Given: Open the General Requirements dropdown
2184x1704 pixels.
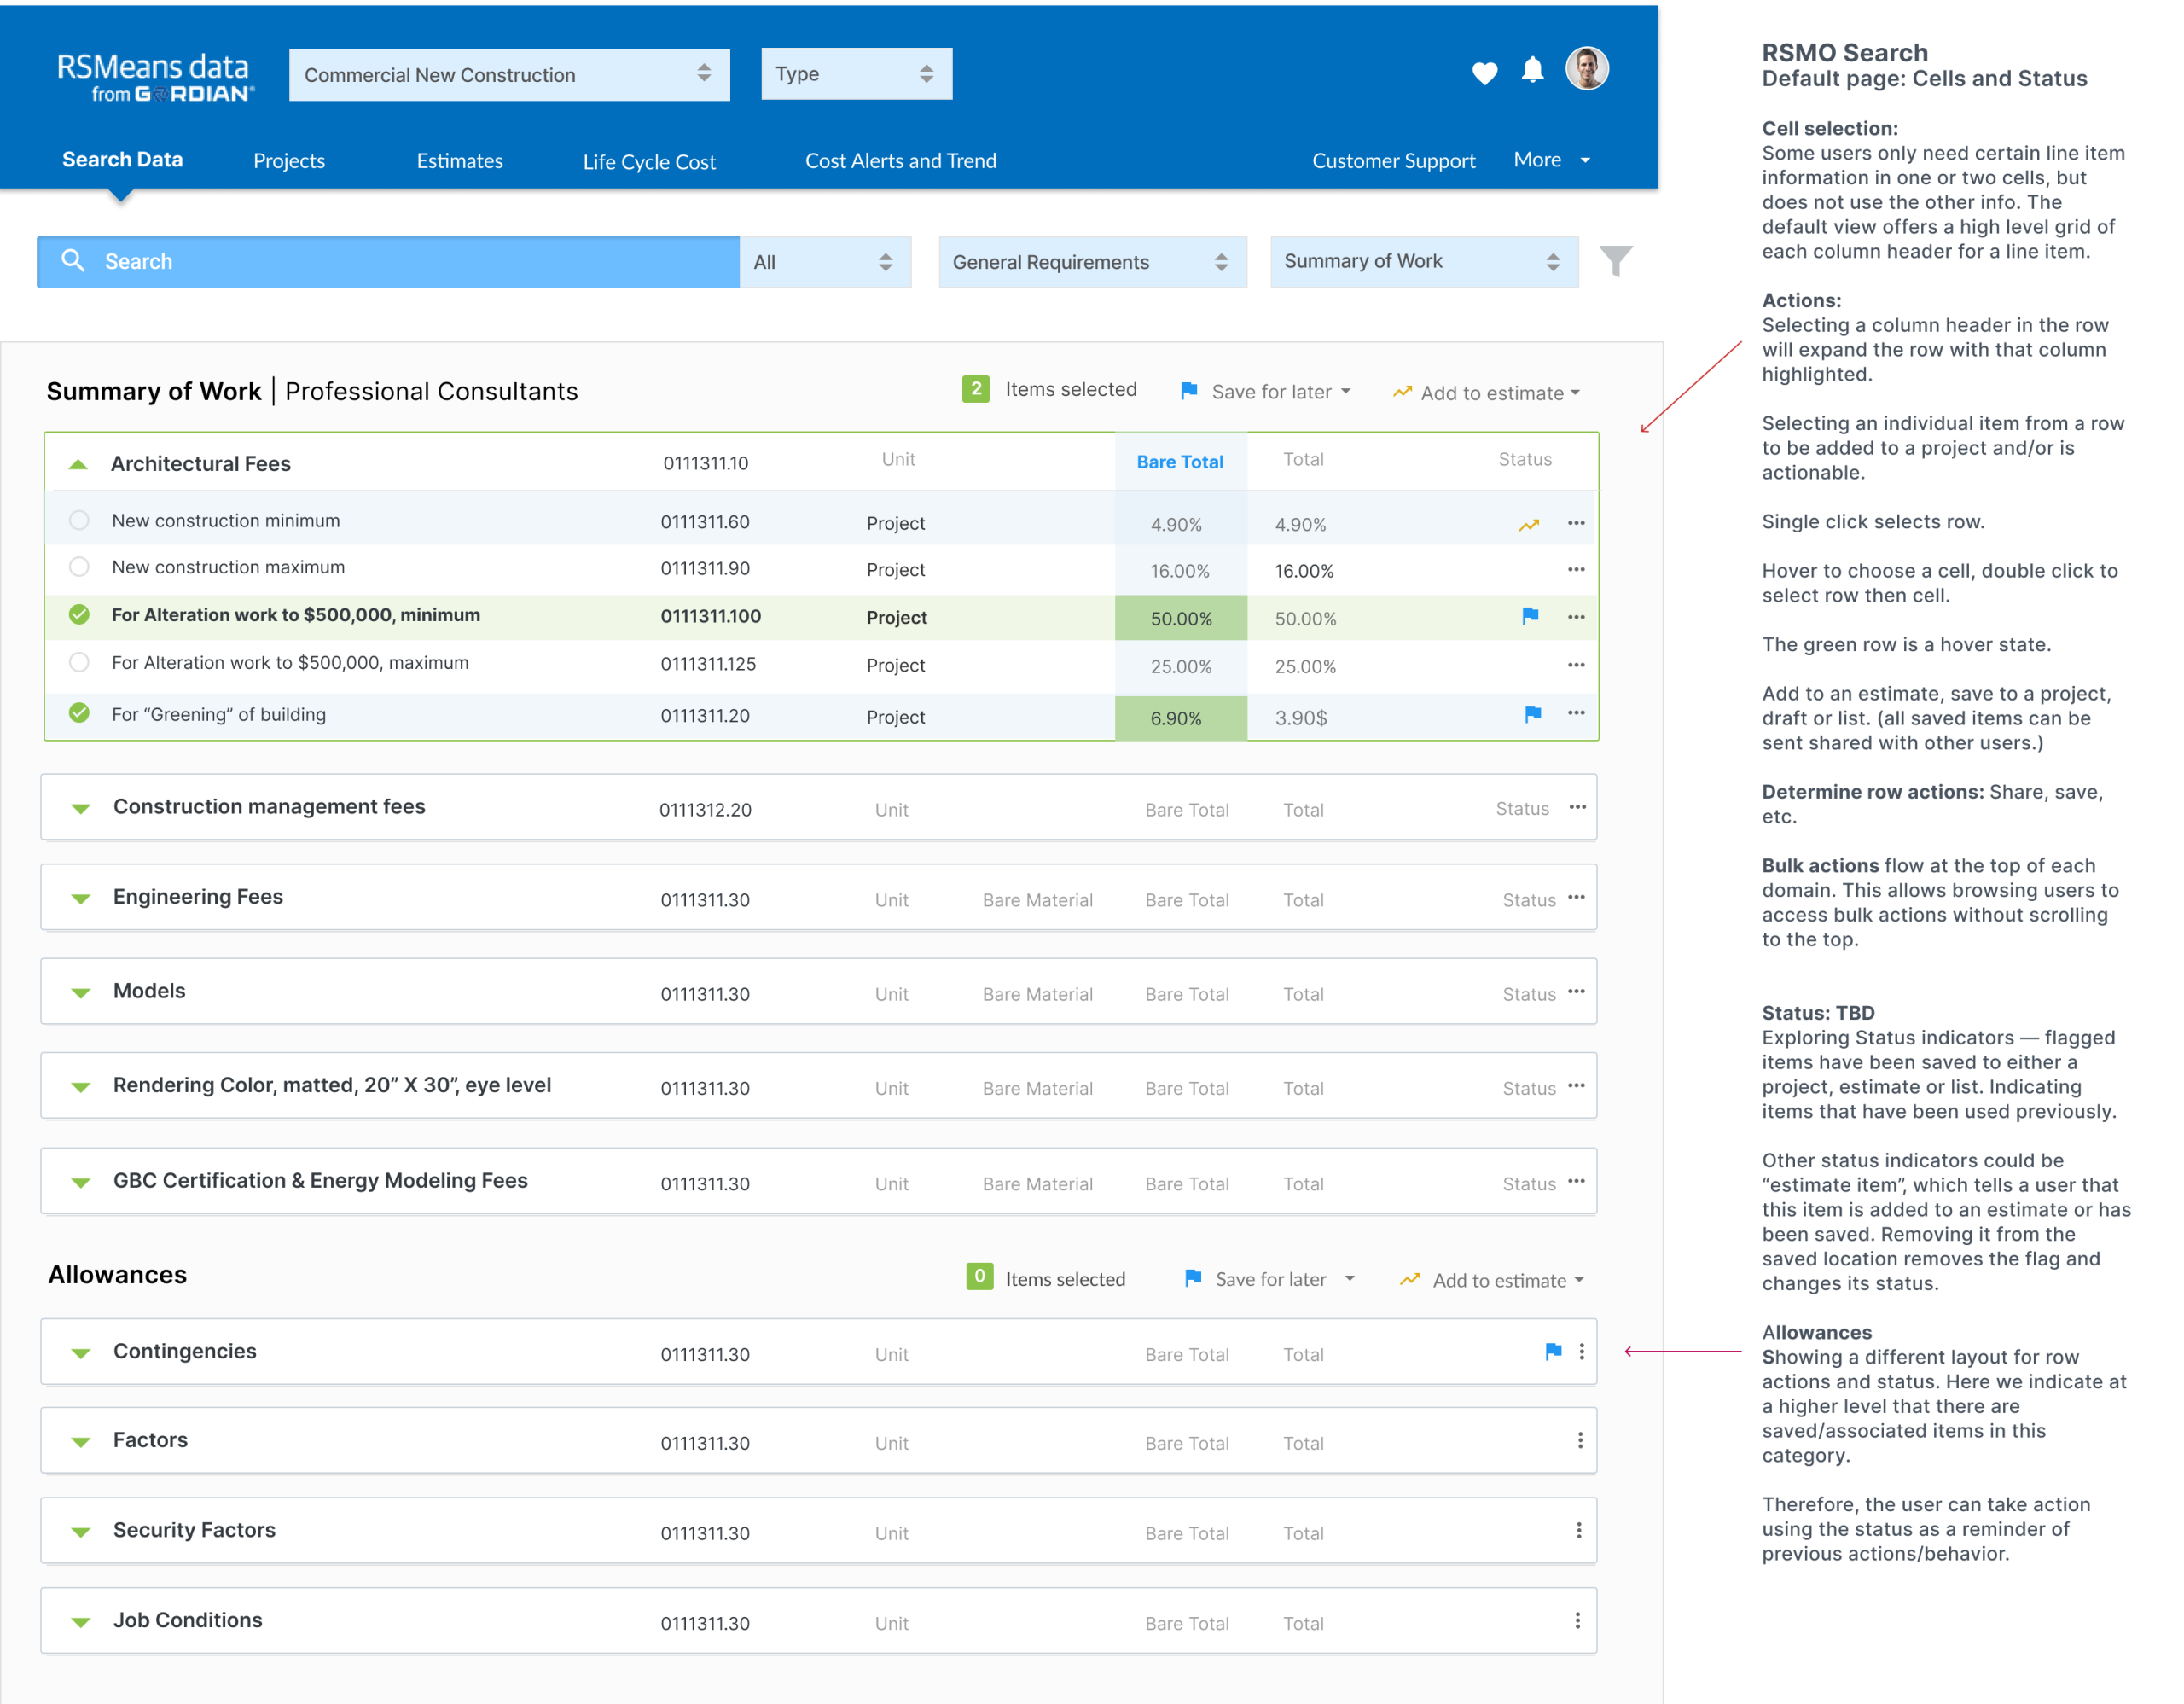Looking at the screenshot, I should [1091, 262].
